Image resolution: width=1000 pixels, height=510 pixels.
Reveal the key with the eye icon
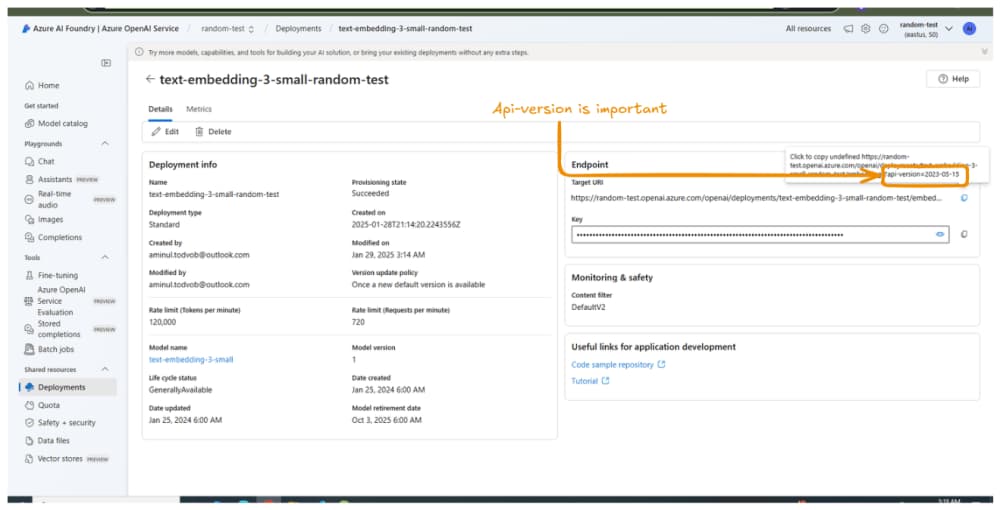click(x=939, y=235)
